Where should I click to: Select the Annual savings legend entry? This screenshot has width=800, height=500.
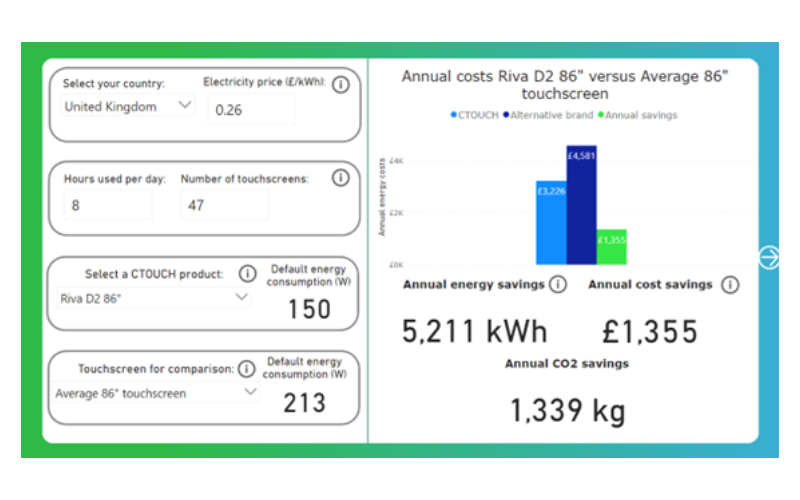[638, 115]
